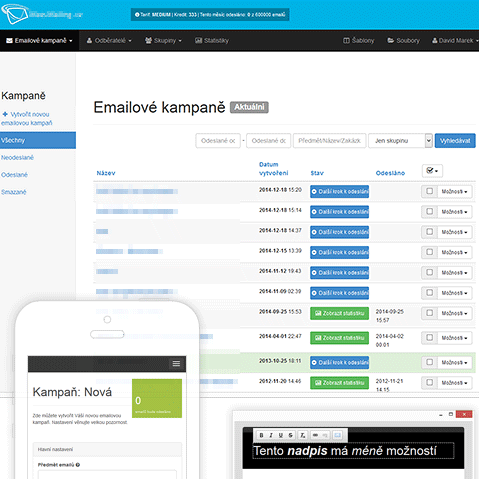
Task: Open the select-all checkbox dropdown in header
Action: click(x=432, y=171)
